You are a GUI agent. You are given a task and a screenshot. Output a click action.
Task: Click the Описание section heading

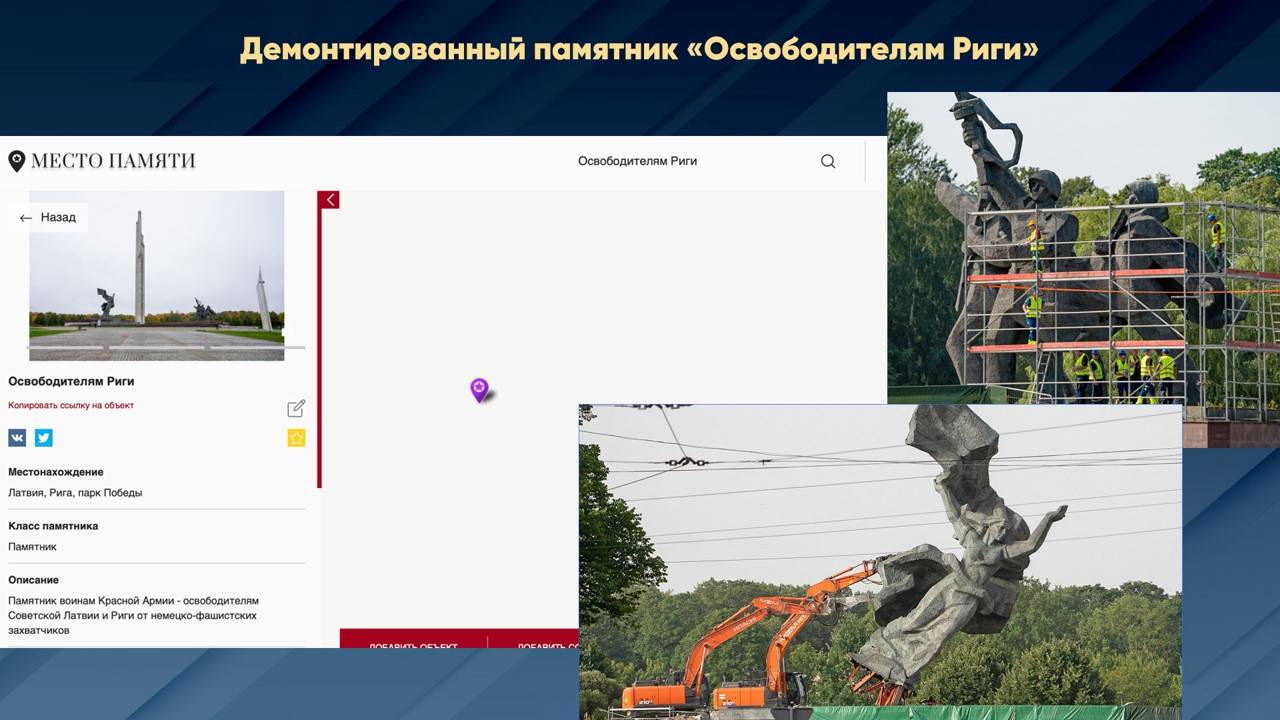pyautogui.click(x=33, y=580)
